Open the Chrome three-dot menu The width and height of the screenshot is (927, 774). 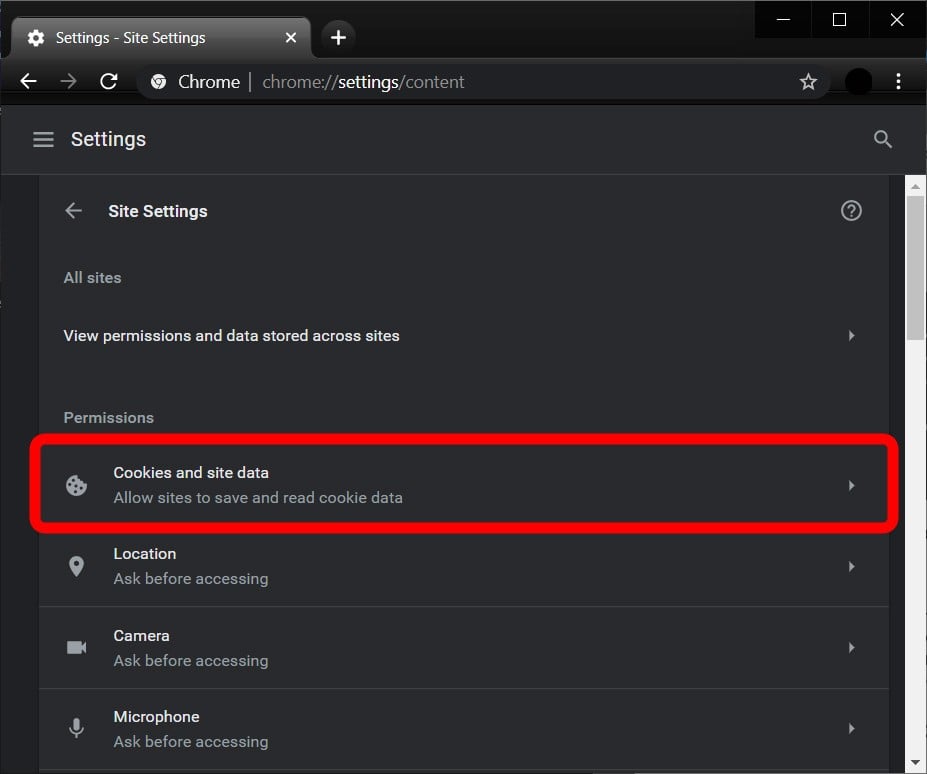[898, 82]
